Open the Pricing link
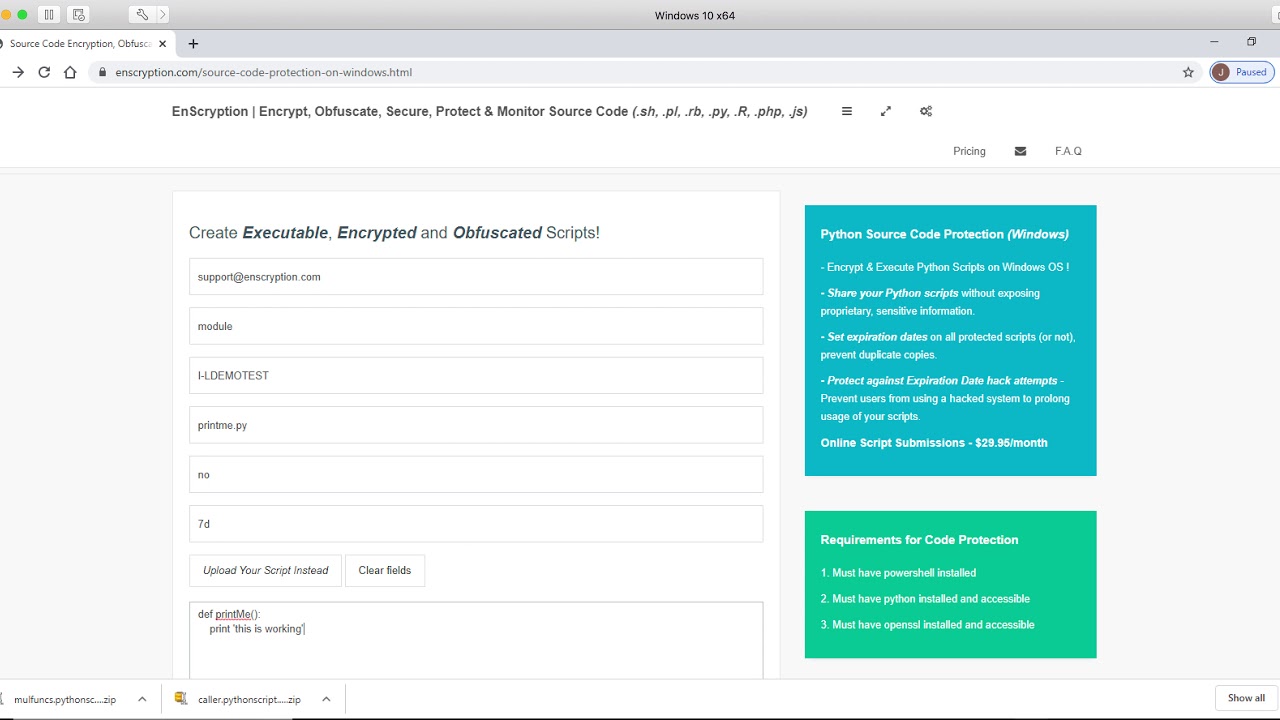Image resolution: width=1280 pixels, height=720 pixels. (969, 151)
